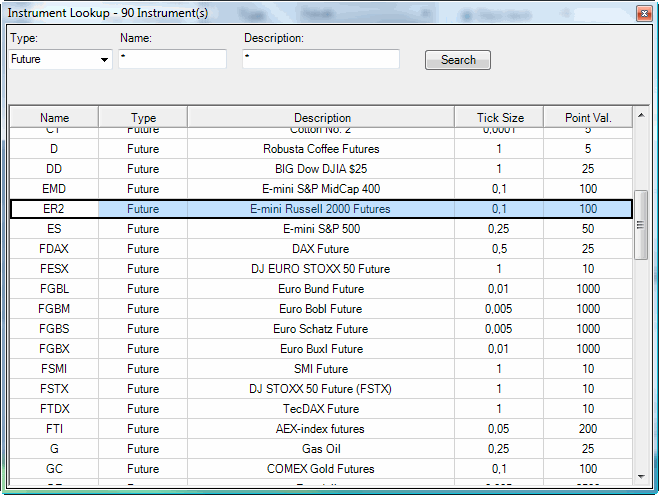Select the GC COMEX Gold Futures row

coord(321,469)
